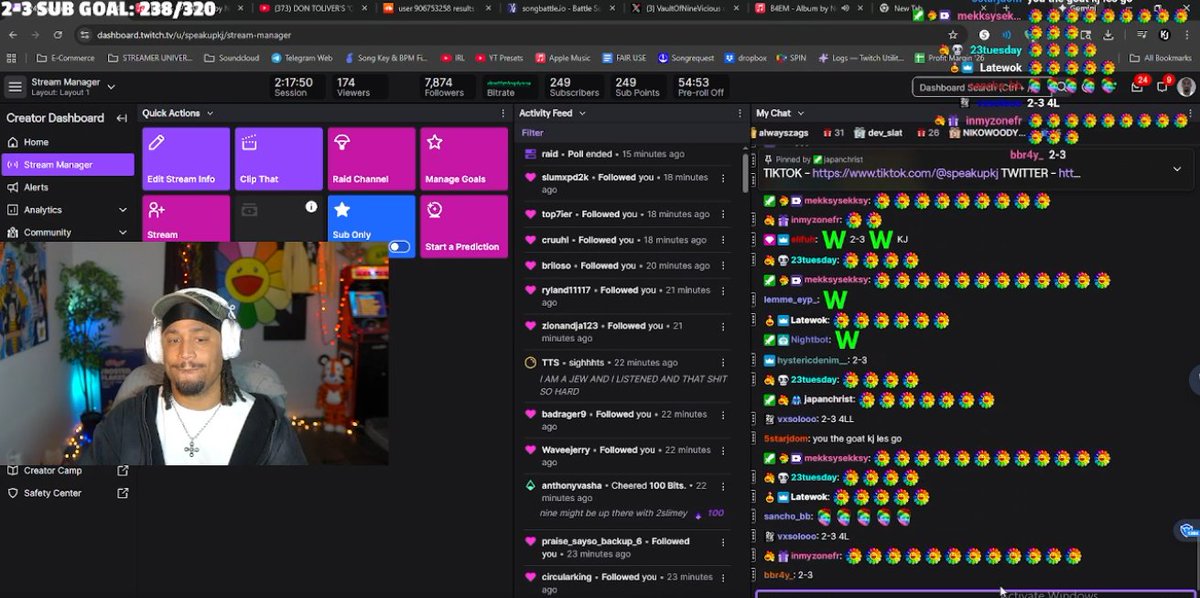Image resolution: width=1200 pixels, height=598 pixels.
Task: Switch to the songbattle.io browser tab
Action: (560, 8)
